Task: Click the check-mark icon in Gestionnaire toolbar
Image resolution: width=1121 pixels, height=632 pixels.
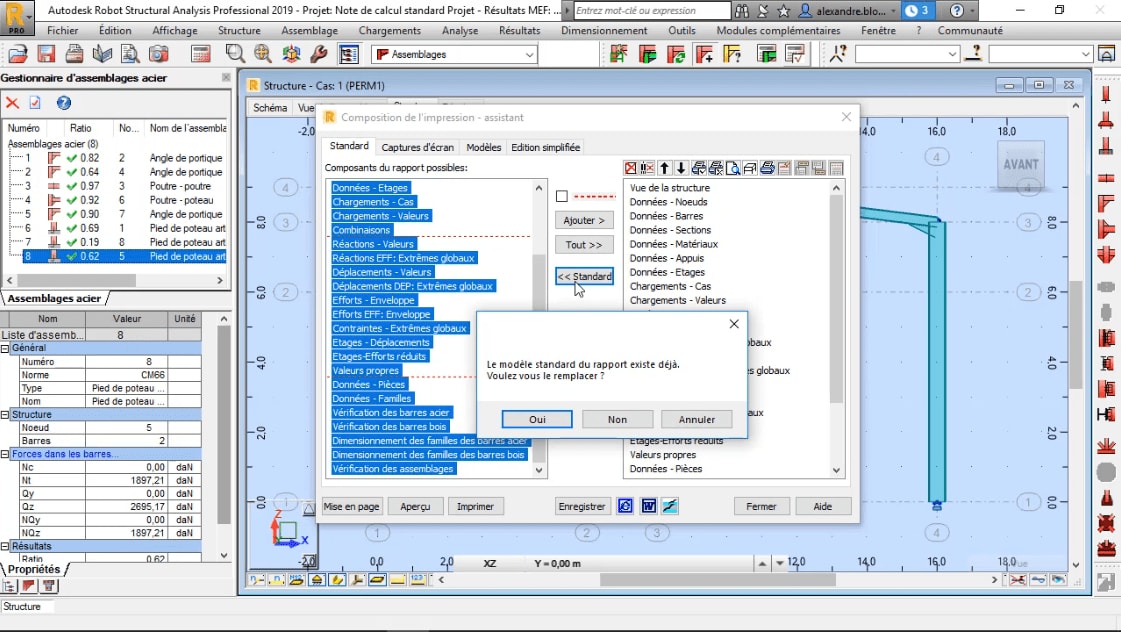Action: pos(35,103)
